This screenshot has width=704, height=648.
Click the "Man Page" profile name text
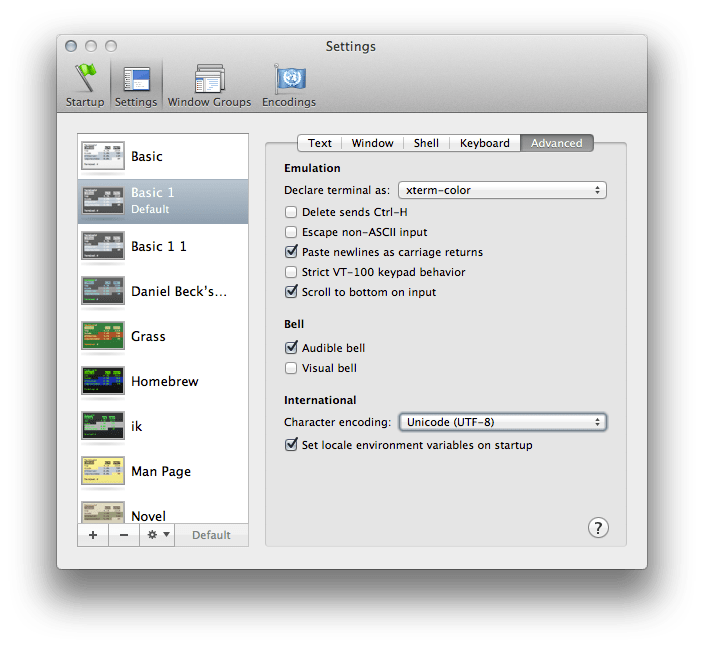[161, 472]
